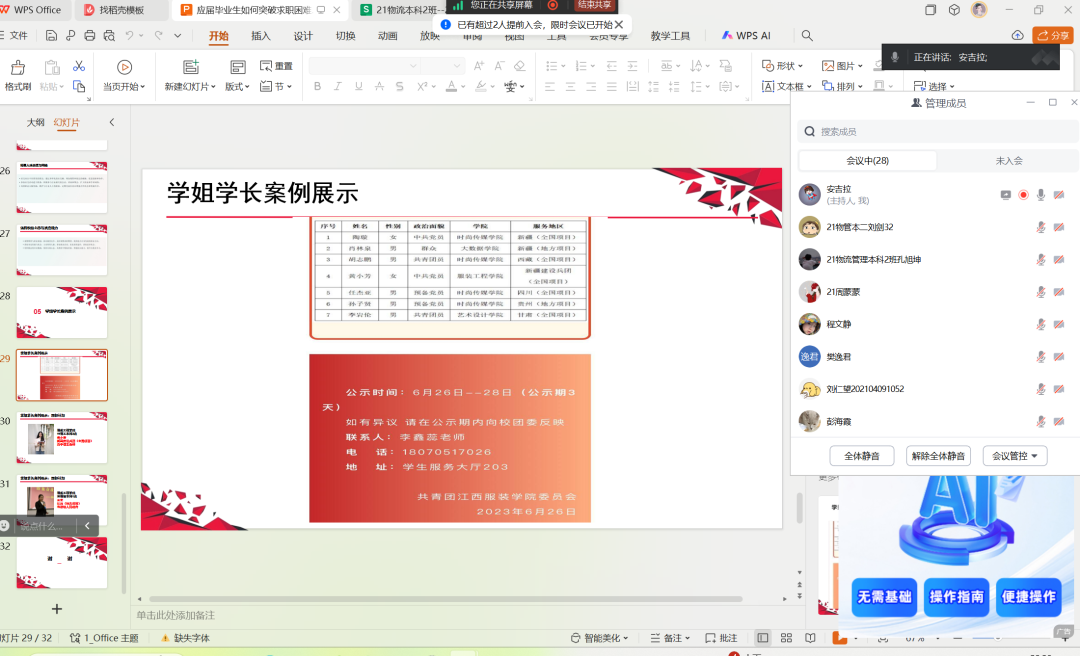This screenshot has height=656, width=1080.
Task: Click the cloud upload icon near Share
Action: point(1017,35)
